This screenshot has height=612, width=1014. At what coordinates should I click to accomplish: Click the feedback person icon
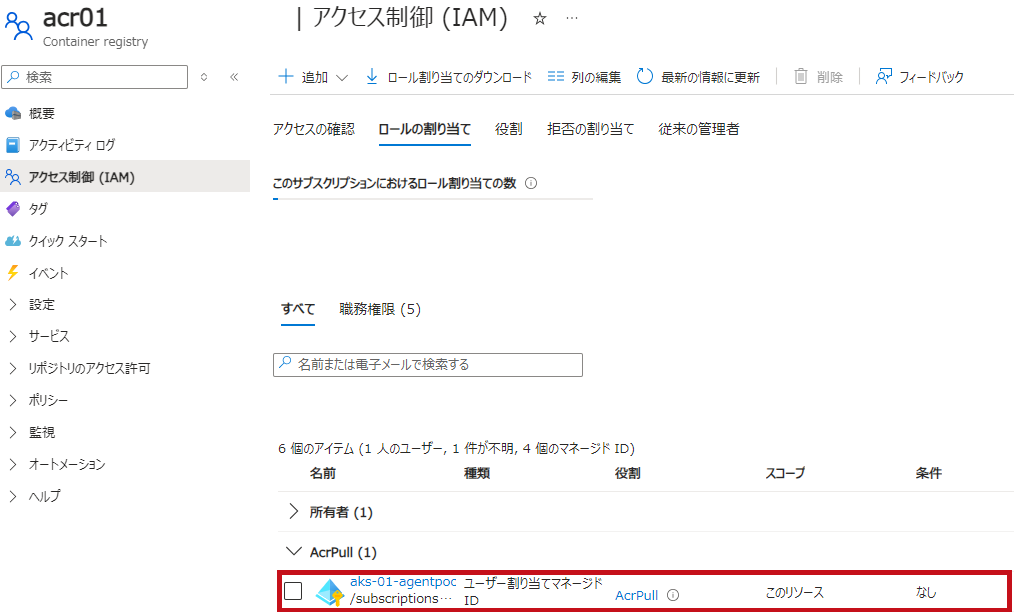[883, 76]
